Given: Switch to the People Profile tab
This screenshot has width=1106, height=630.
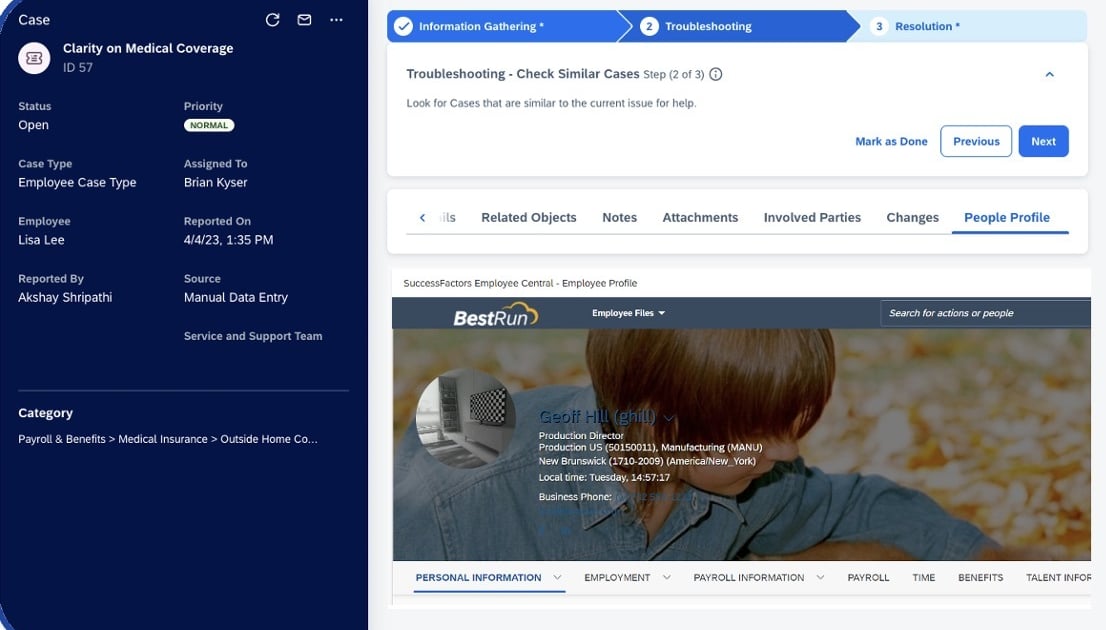Looking at the screenshot, I should point(1006,216).
